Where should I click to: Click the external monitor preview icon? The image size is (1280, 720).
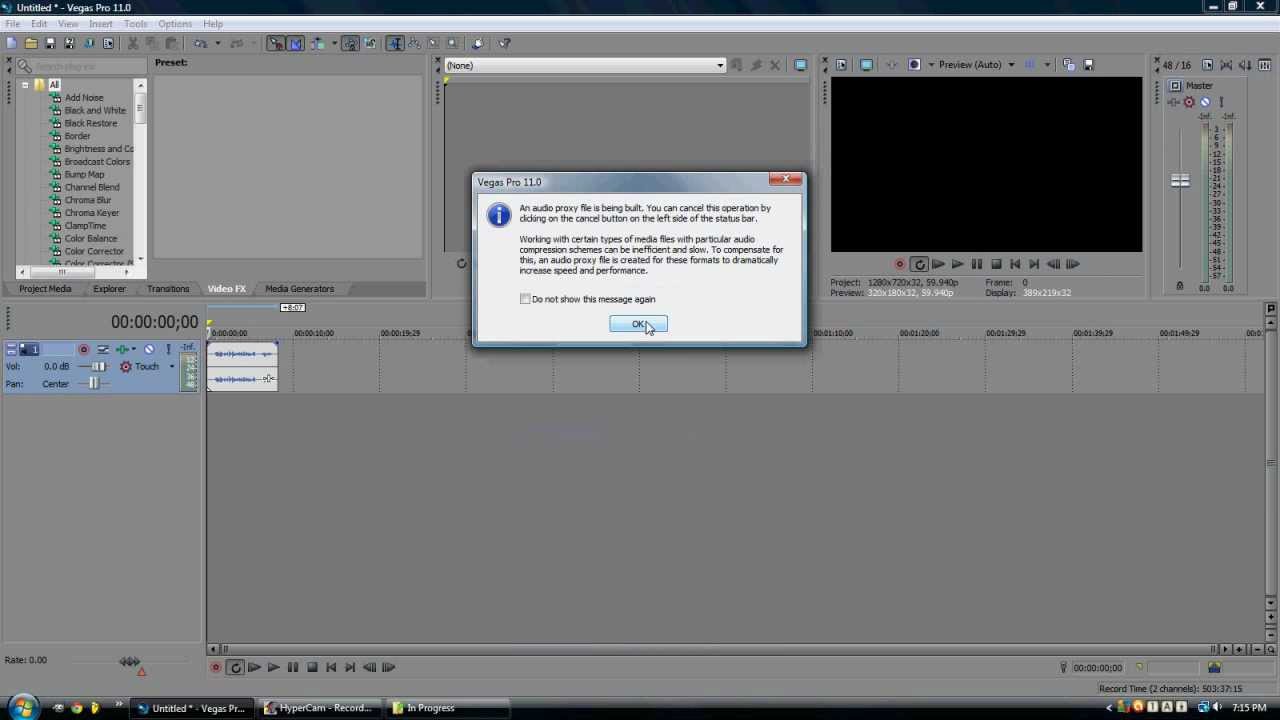tap(867, 65)
